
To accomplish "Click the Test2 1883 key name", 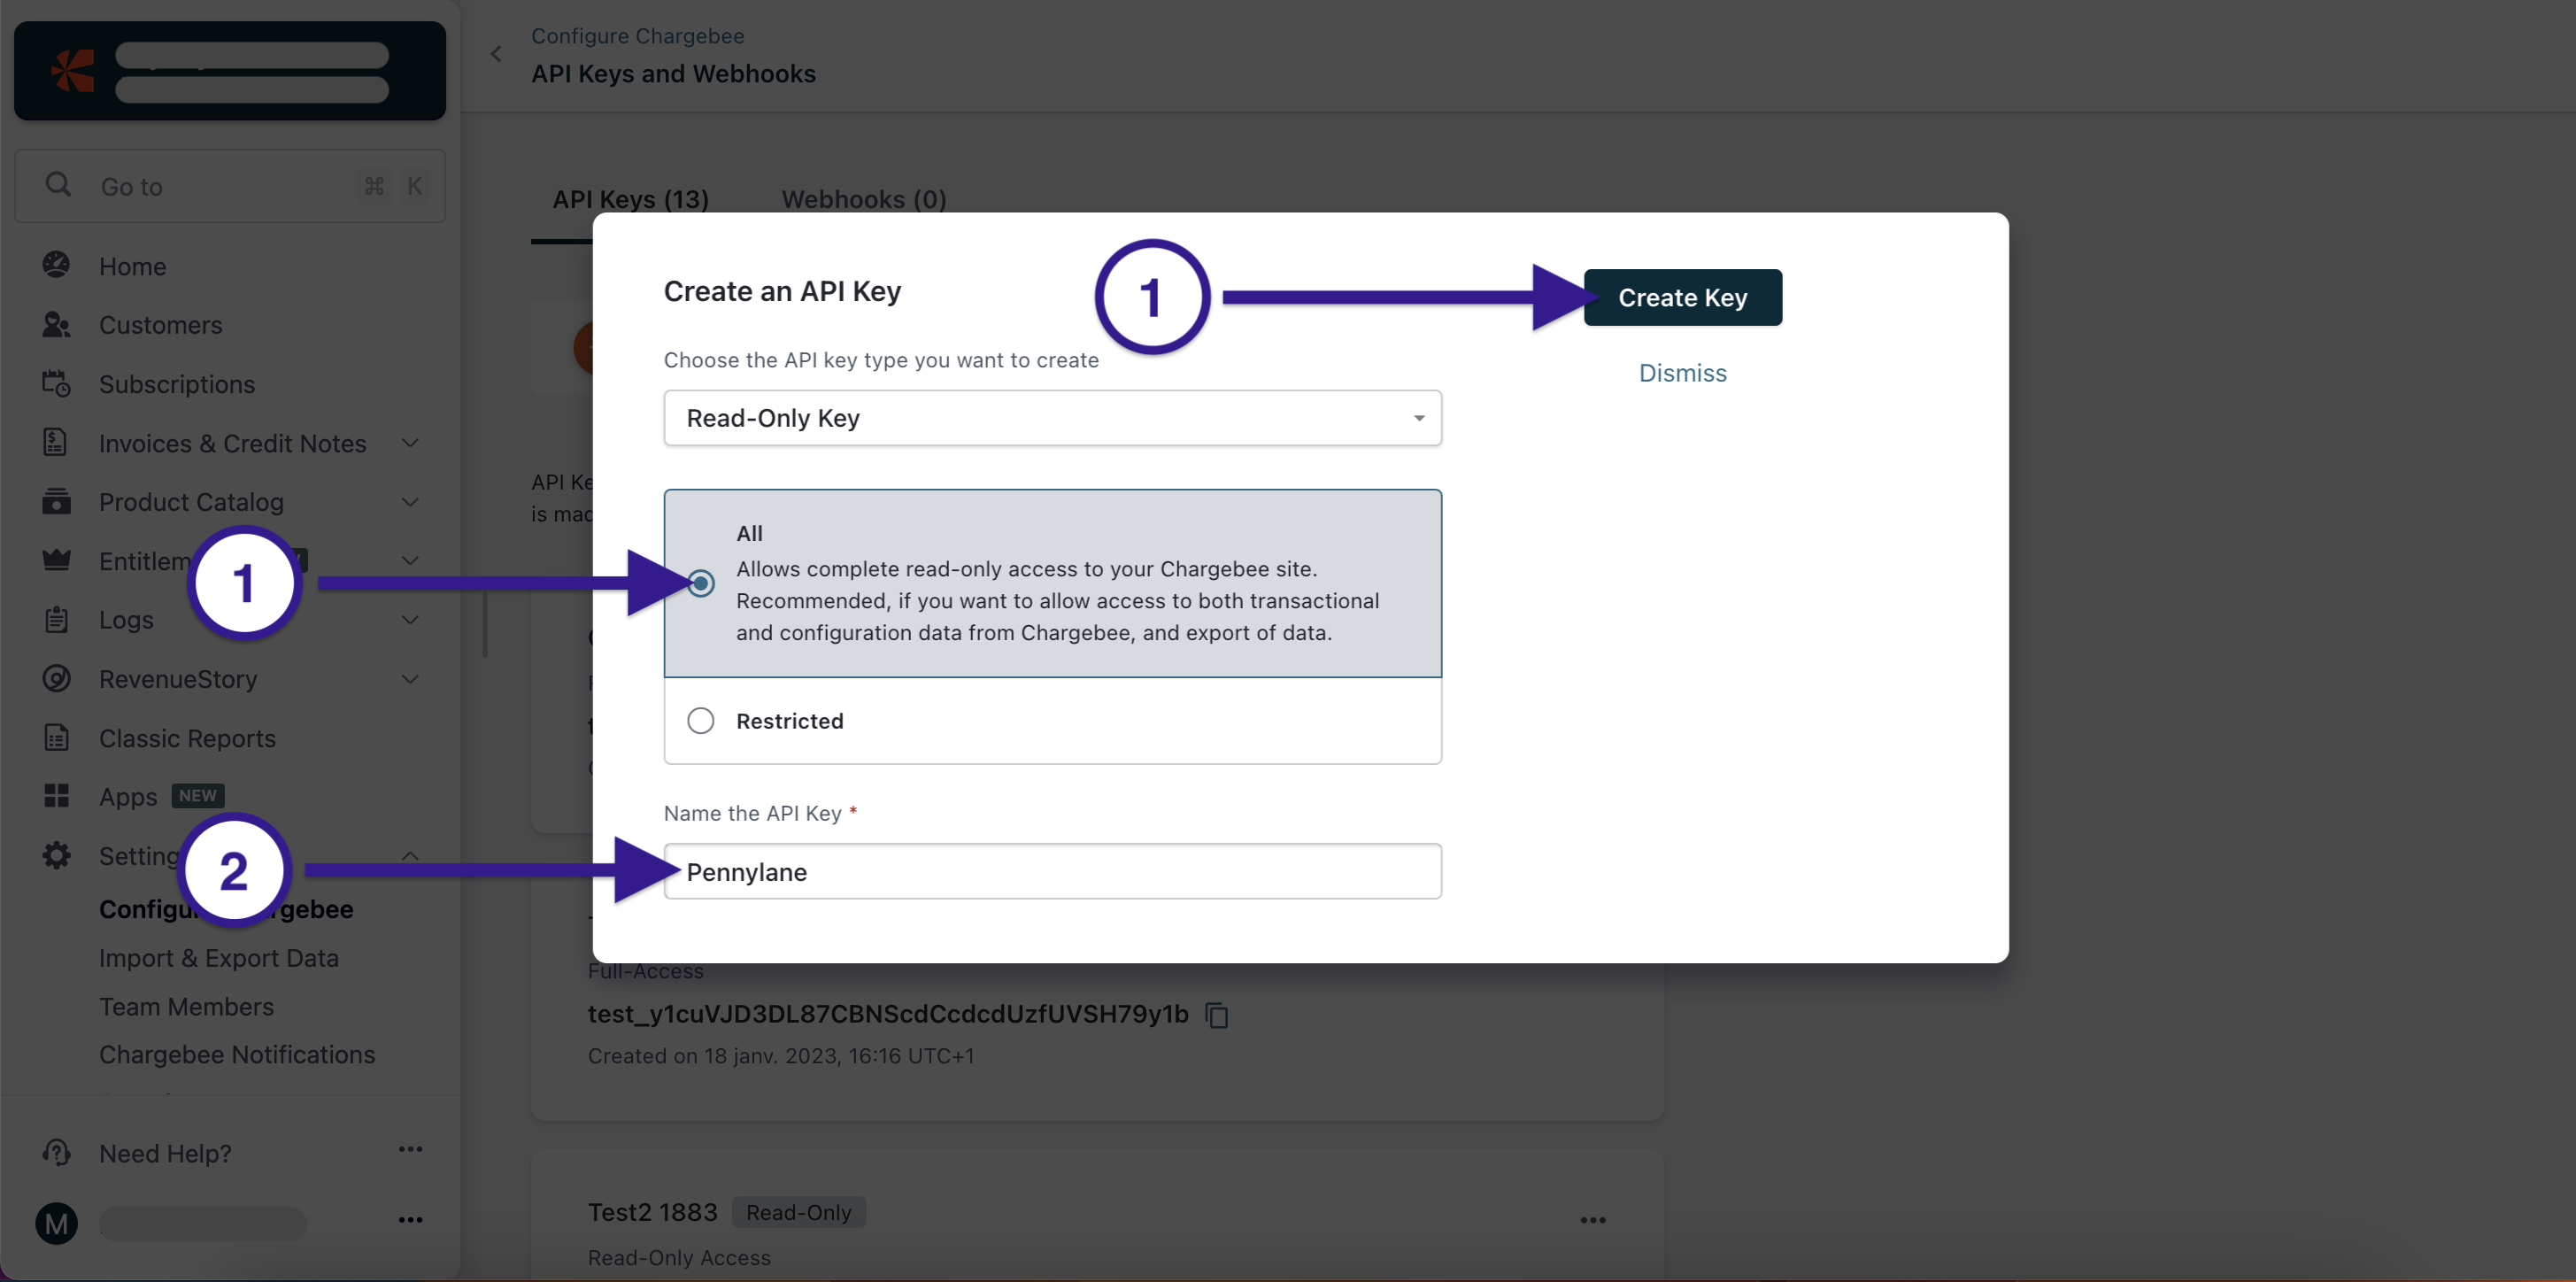I will tap(652, 1212).
